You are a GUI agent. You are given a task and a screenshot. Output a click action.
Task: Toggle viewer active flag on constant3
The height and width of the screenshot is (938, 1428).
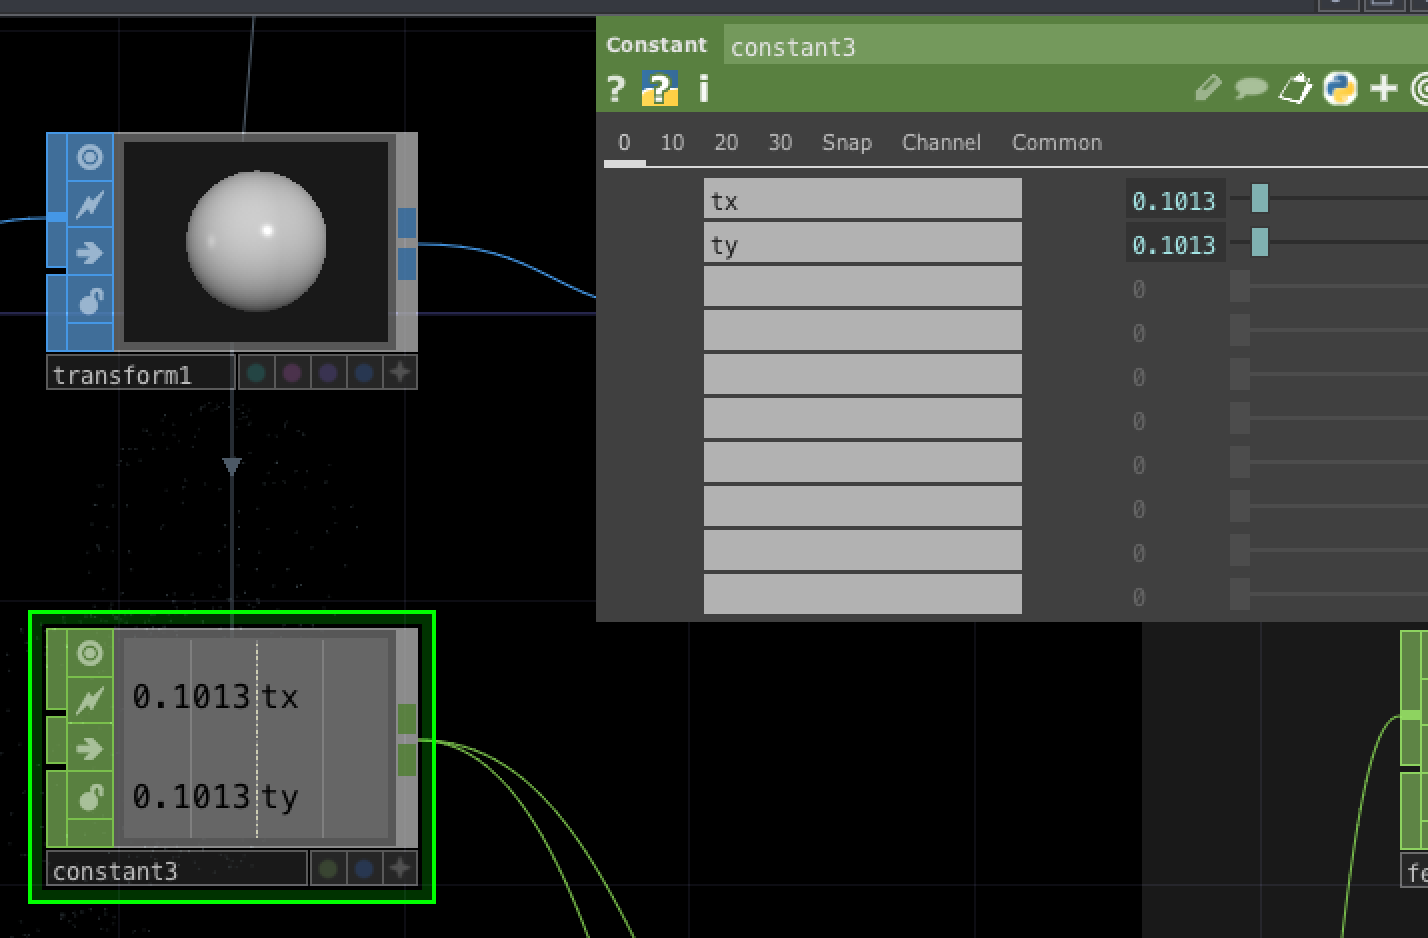point(90,654)
